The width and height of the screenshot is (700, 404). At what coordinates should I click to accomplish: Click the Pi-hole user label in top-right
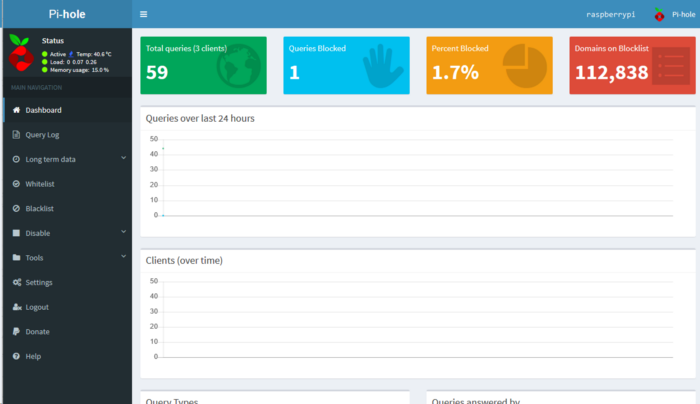[683, 14]
